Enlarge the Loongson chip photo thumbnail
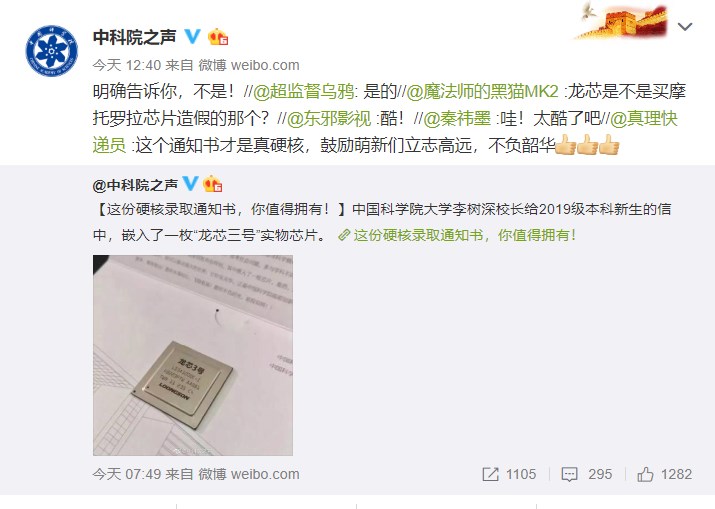Viewport: 715px width, 509px height. point(193,355)
